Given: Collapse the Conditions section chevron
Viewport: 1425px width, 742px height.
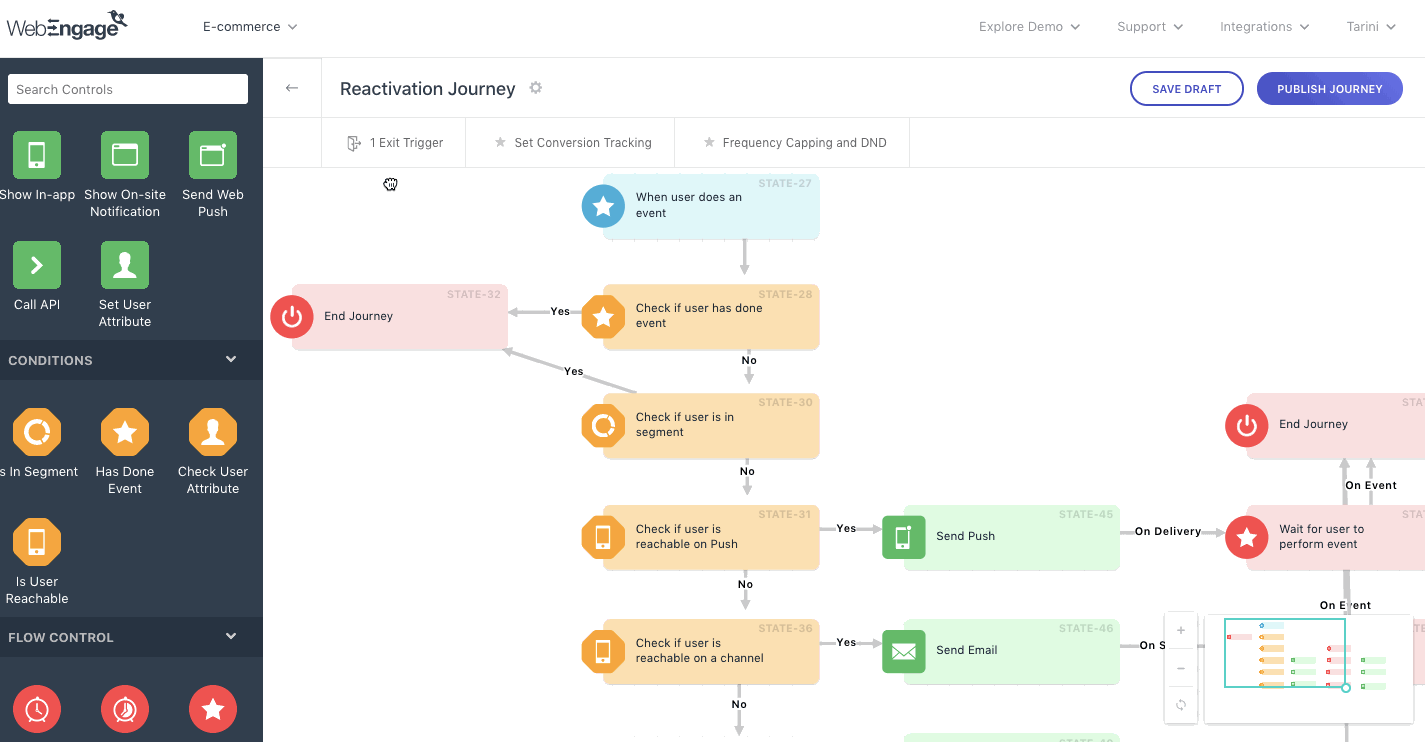Looking at the screenshot, I should click(231, 360).
